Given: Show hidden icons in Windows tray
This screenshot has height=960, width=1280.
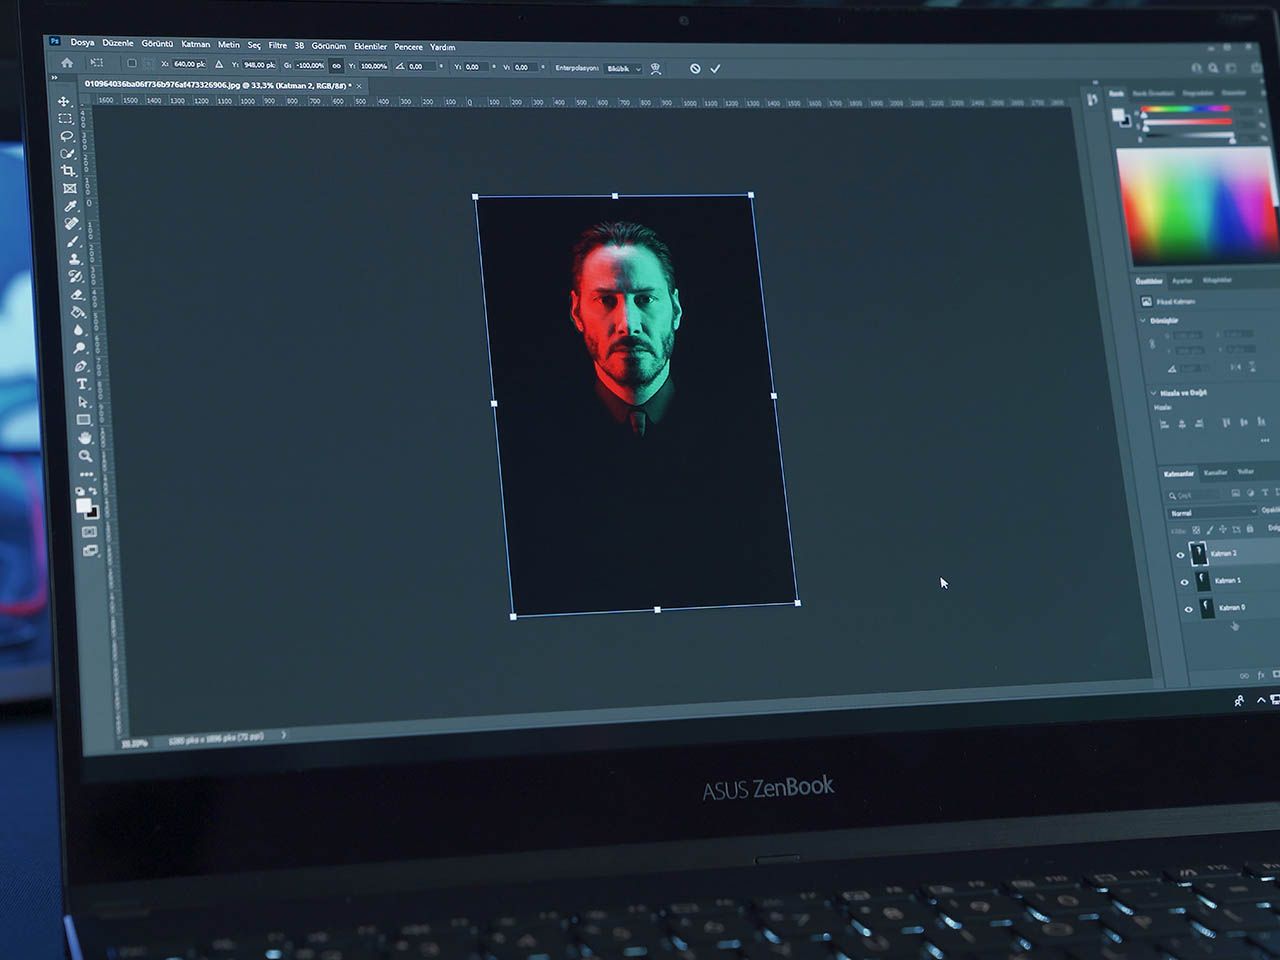Looking at the screenshot, I should (x=1260, y=700).
